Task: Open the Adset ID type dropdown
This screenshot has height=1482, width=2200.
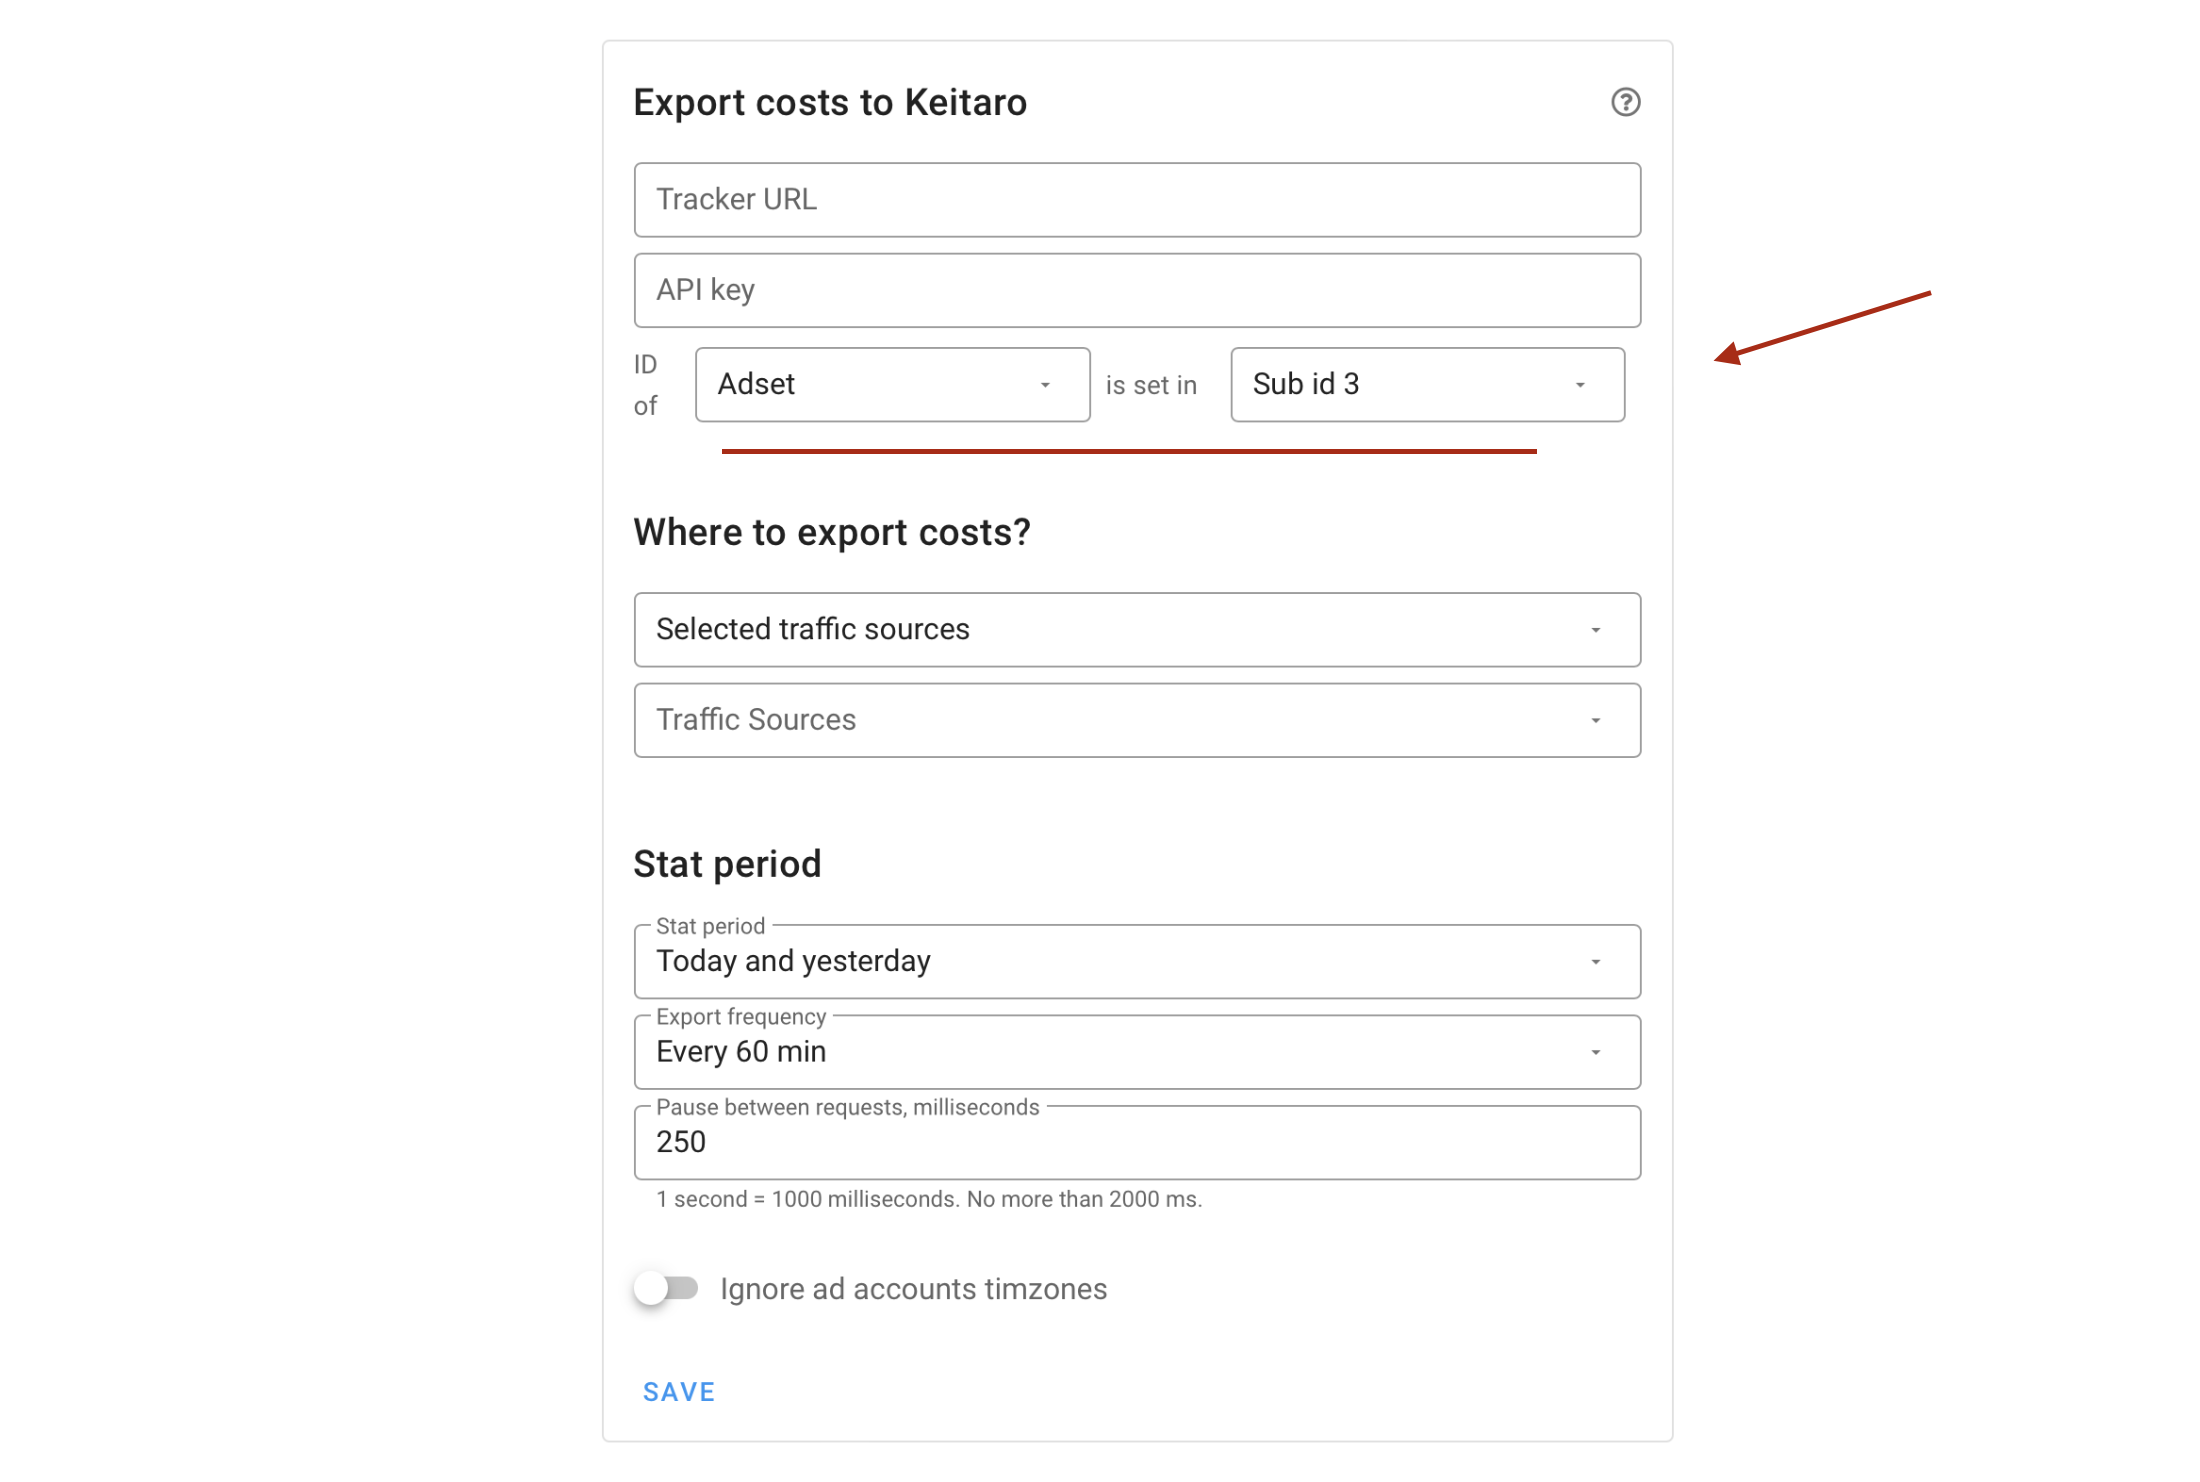Action: click(892, 385)
